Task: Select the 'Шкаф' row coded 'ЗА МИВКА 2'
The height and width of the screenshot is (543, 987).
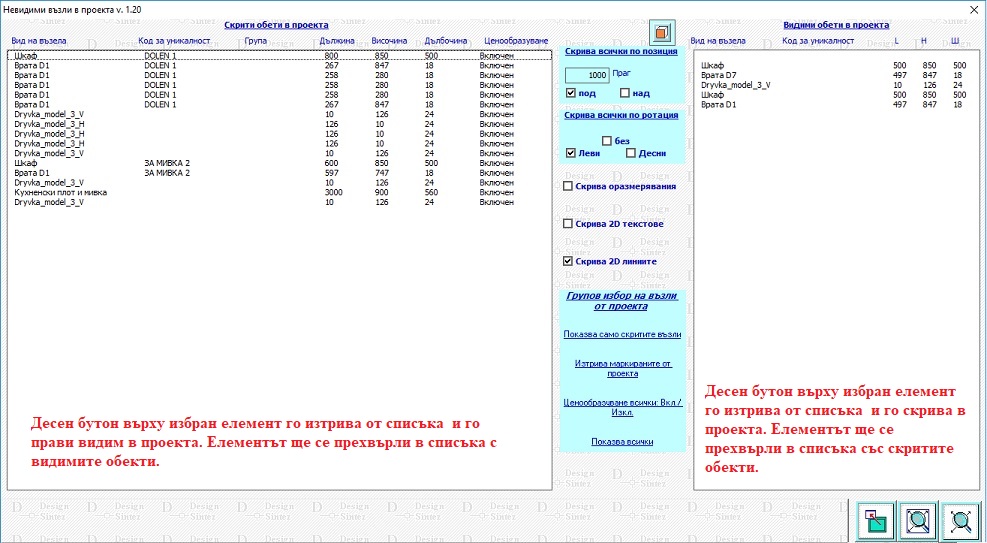Action: pyautogui.click(x=279, y=163)
